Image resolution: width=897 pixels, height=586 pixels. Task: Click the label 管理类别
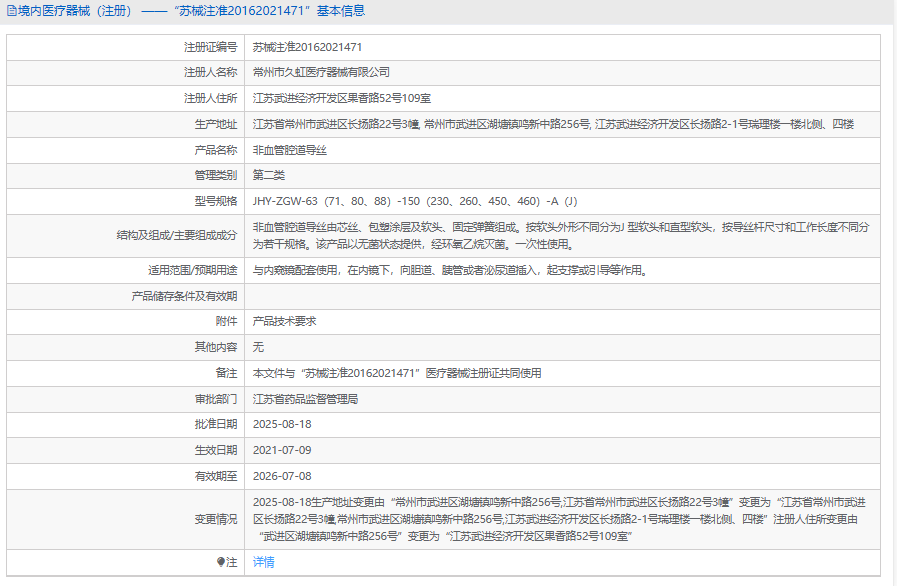pyautogui.click(x=216, y=175)
